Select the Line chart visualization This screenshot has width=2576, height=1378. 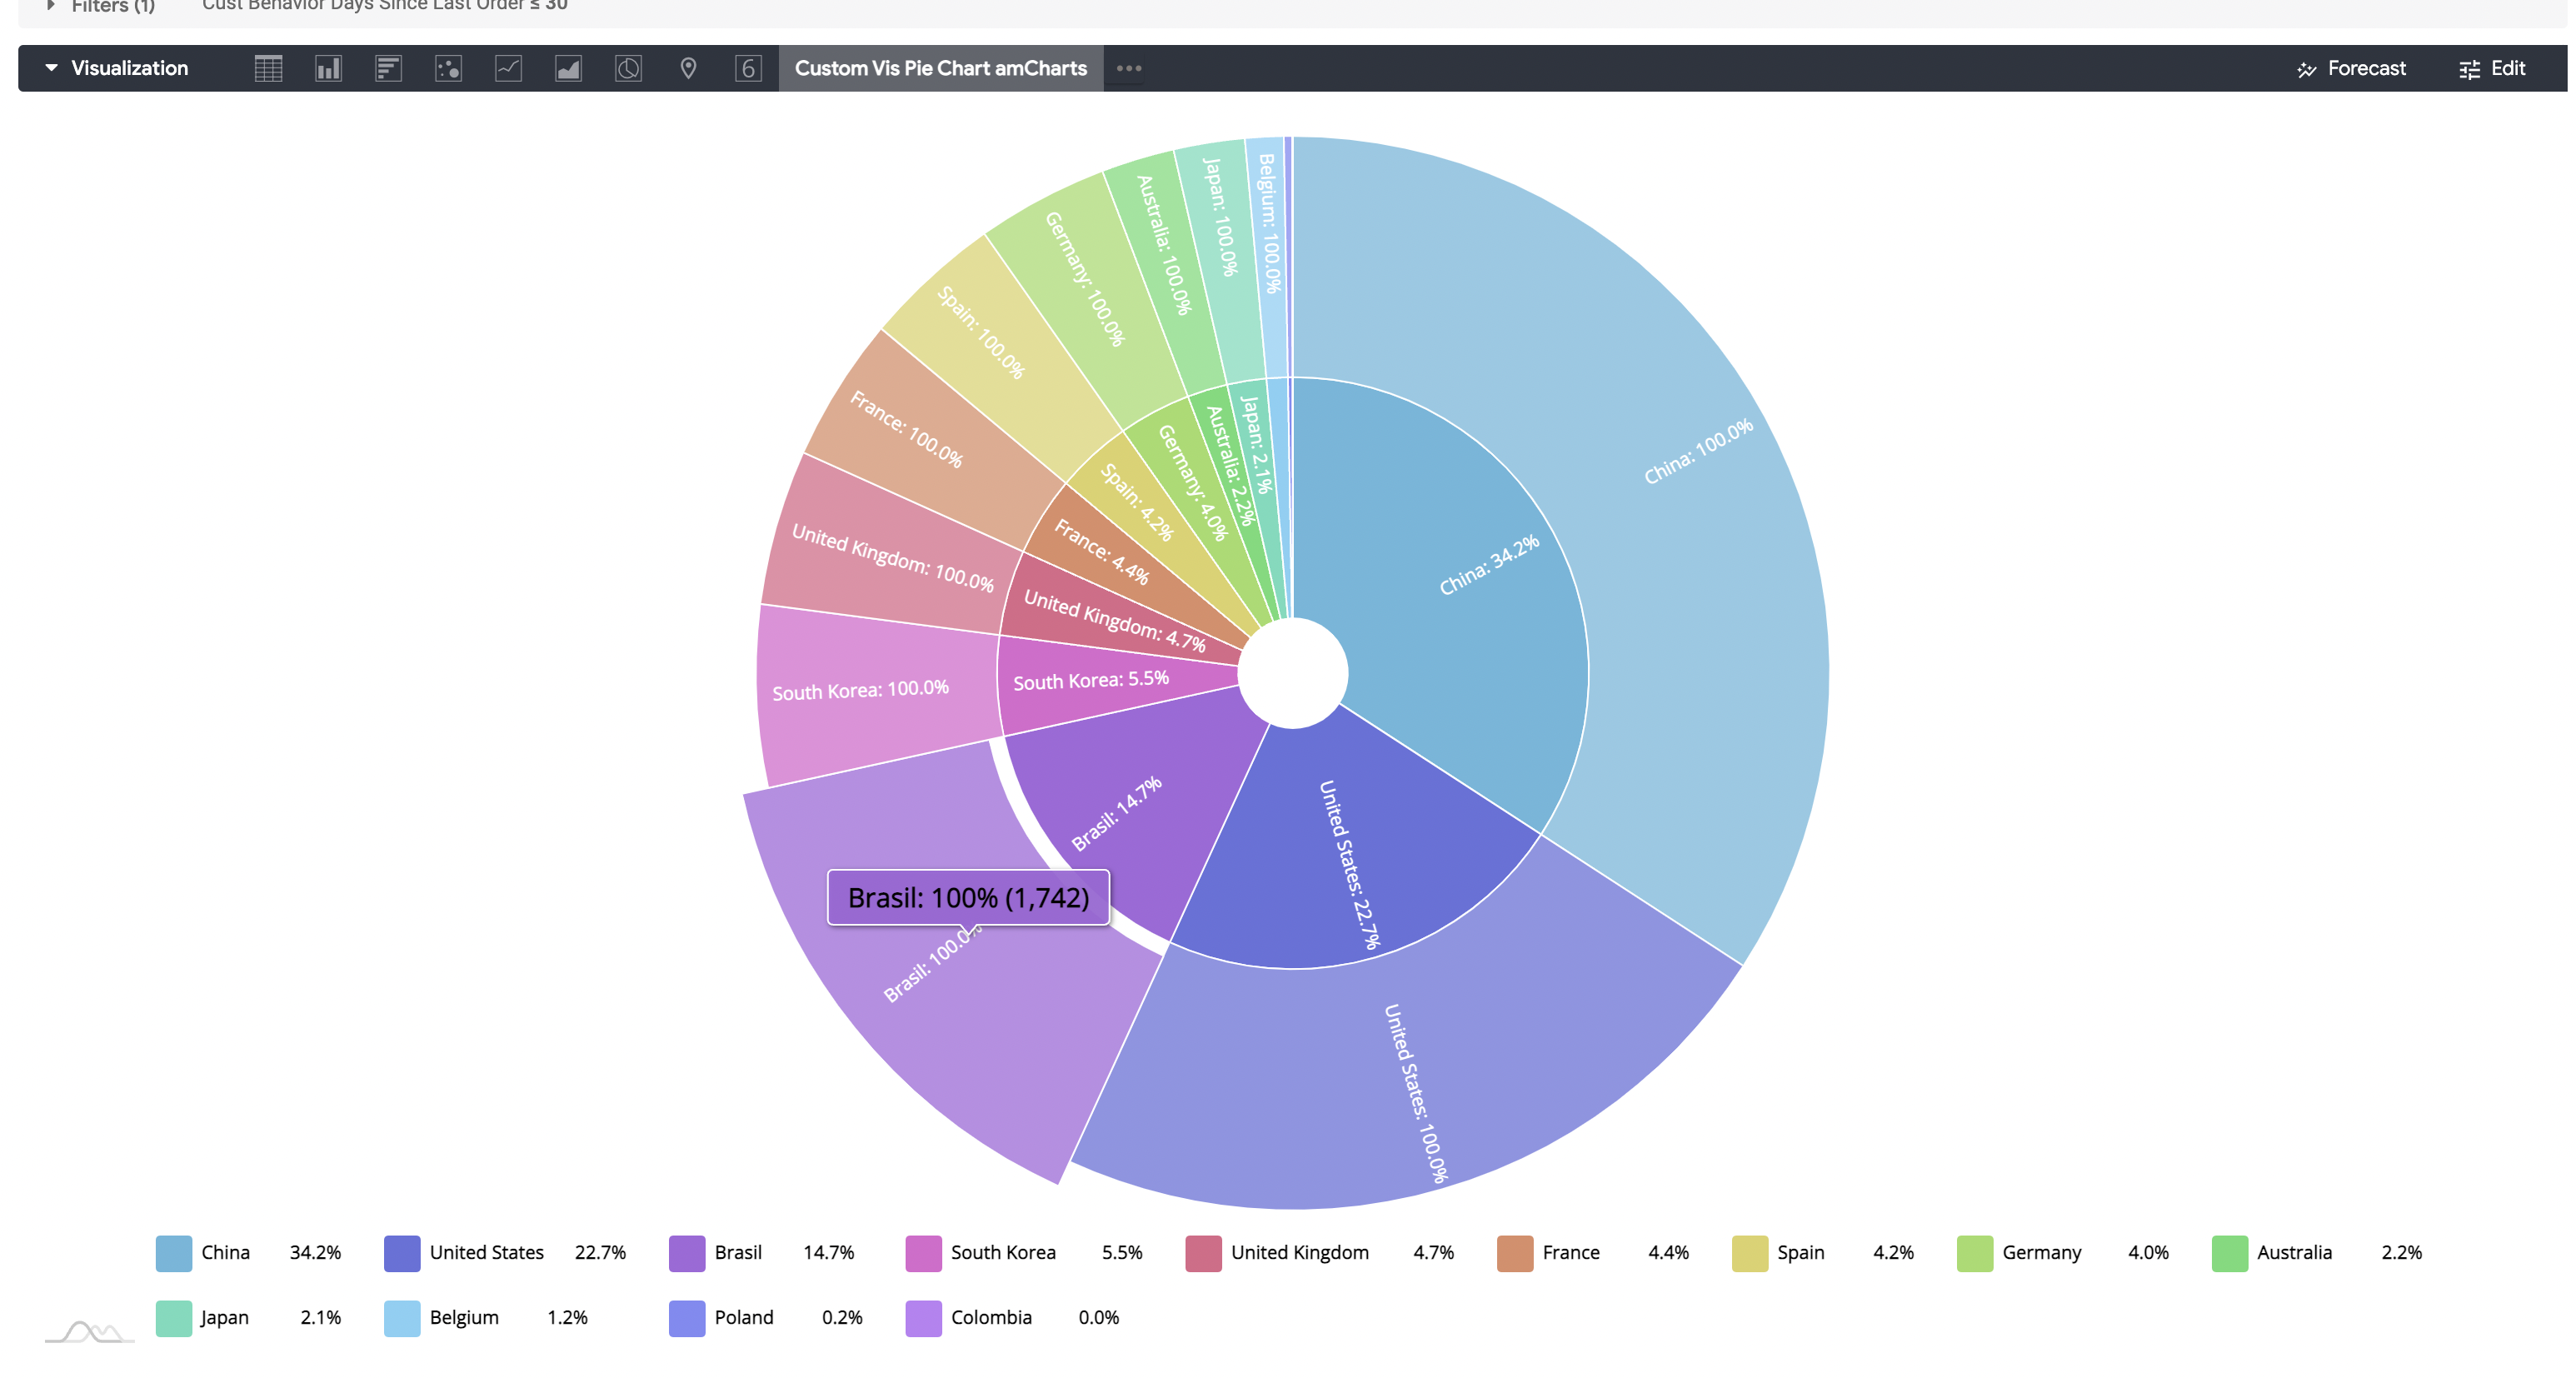pyautogui.click(x=508, y=68)
